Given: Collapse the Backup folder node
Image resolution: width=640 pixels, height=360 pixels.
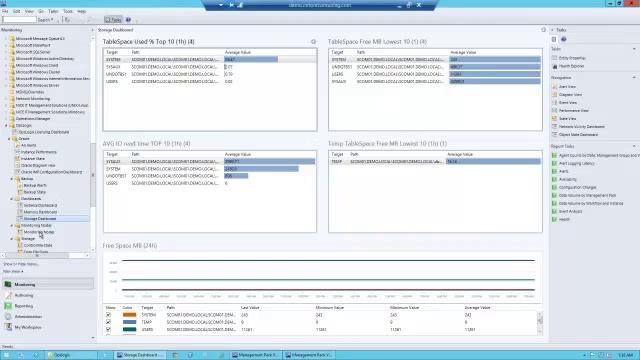Looking at the screenshot, I should [x=12, y=179].
